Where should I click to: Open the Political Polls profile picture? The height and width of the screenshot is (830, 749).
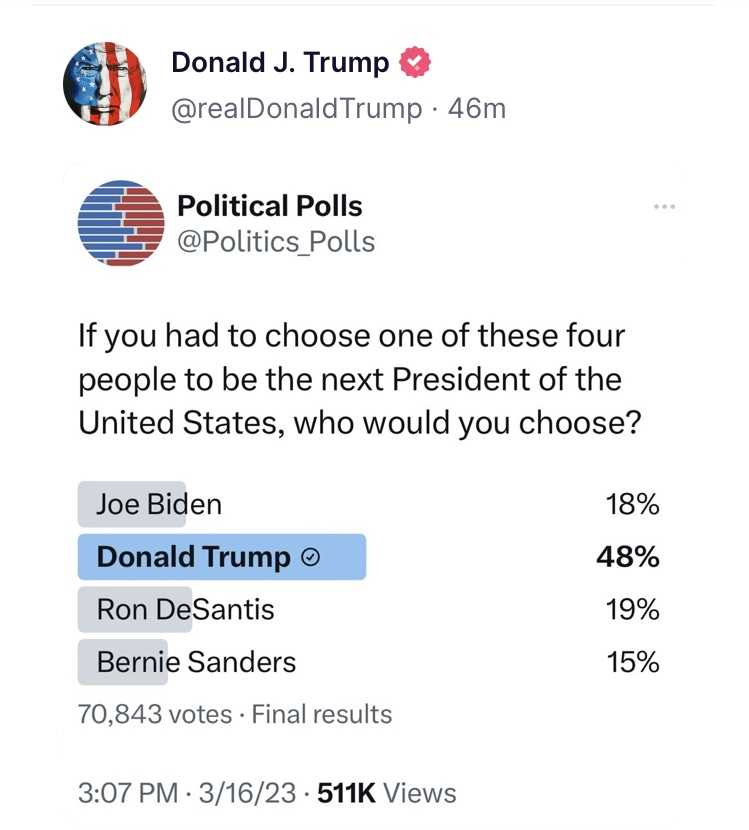[120, 223]
